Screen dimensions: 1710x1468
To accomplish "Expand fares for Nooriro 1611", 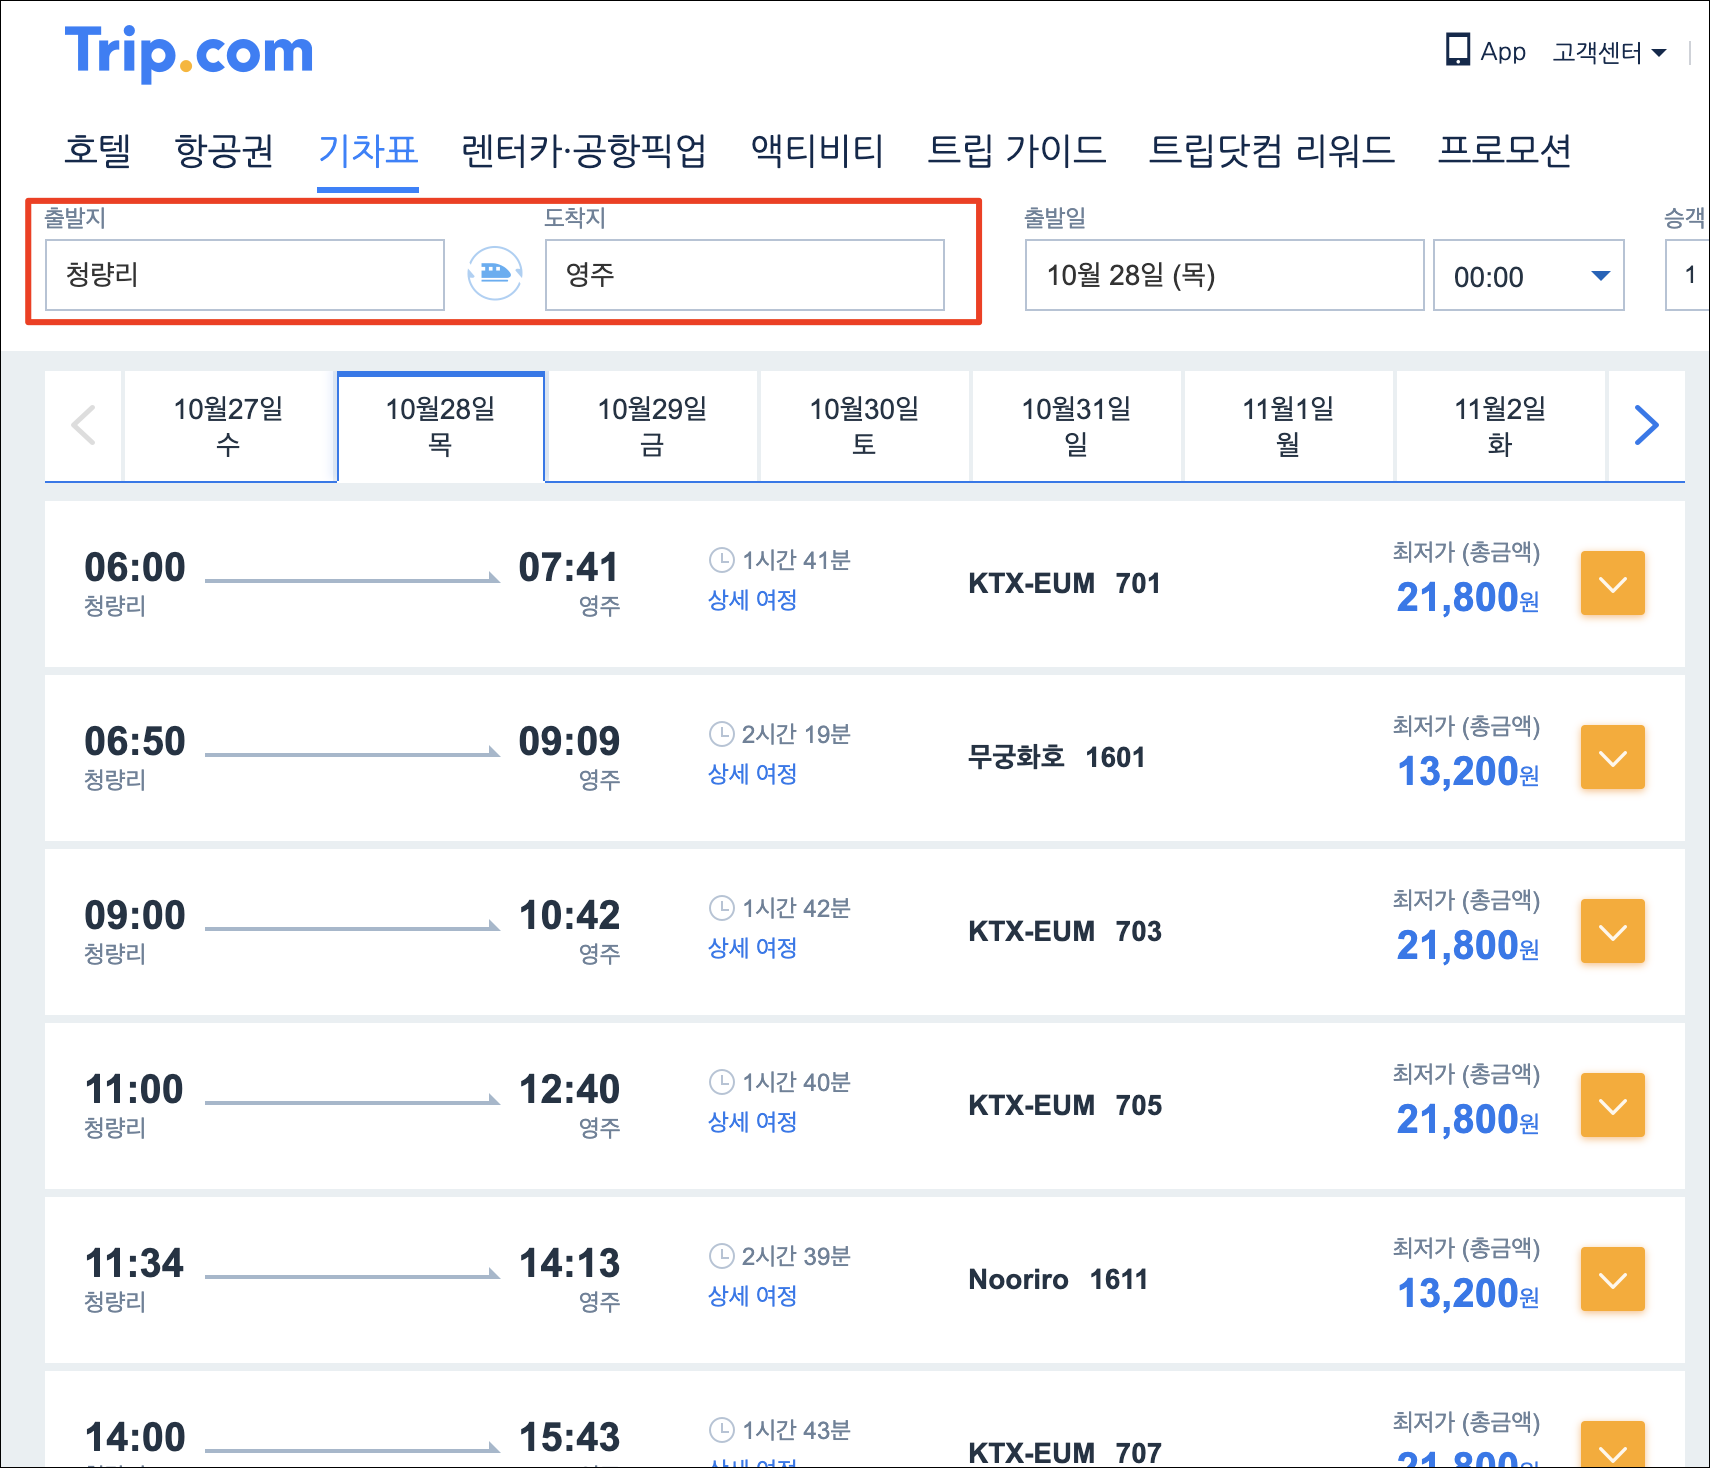I will coord(1612,1279).
